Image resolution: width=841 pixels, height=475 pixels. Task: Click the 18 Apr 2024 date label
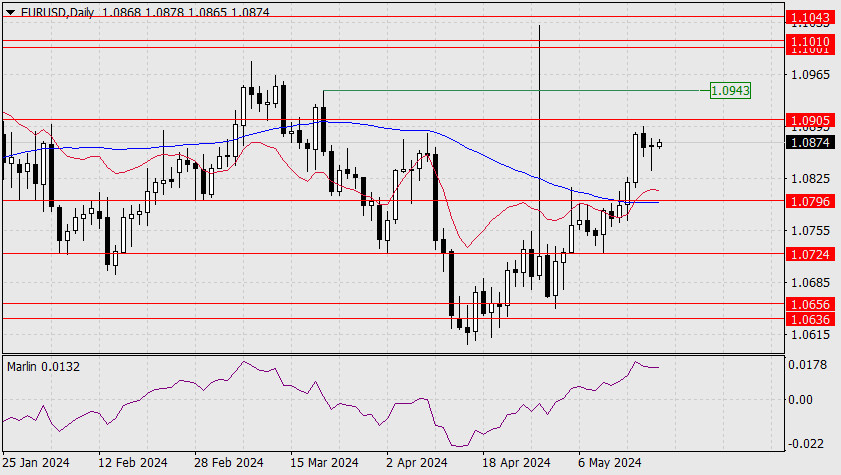tap(516, 463)
